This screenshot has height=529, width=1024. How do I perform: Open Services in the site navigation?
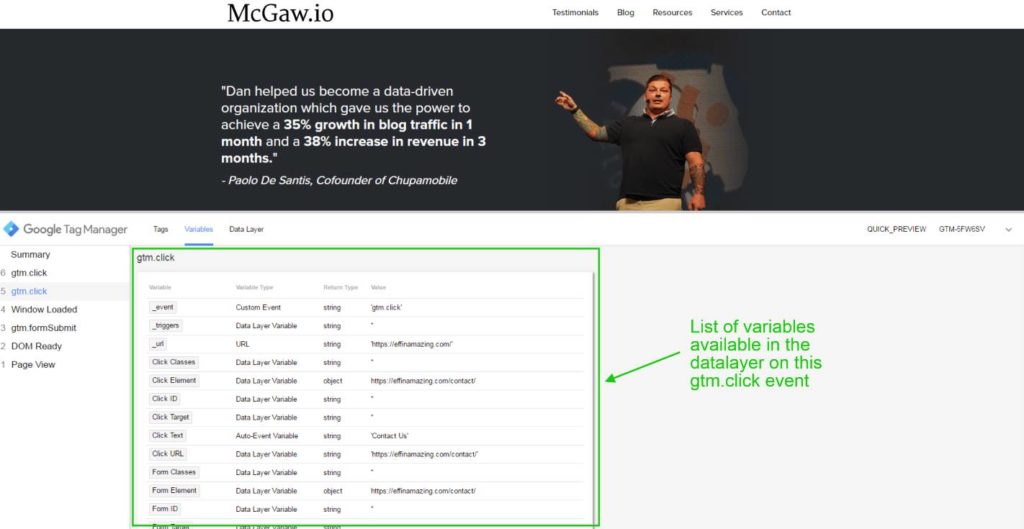(x=727, y=12)
